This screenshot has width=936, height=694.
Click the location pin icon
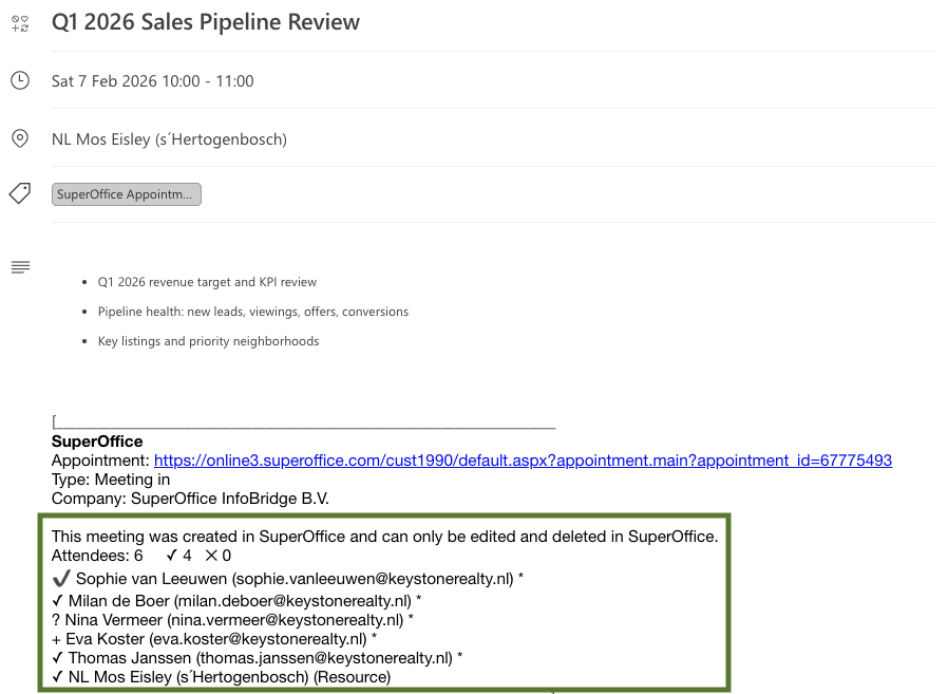tap(20, 139)
